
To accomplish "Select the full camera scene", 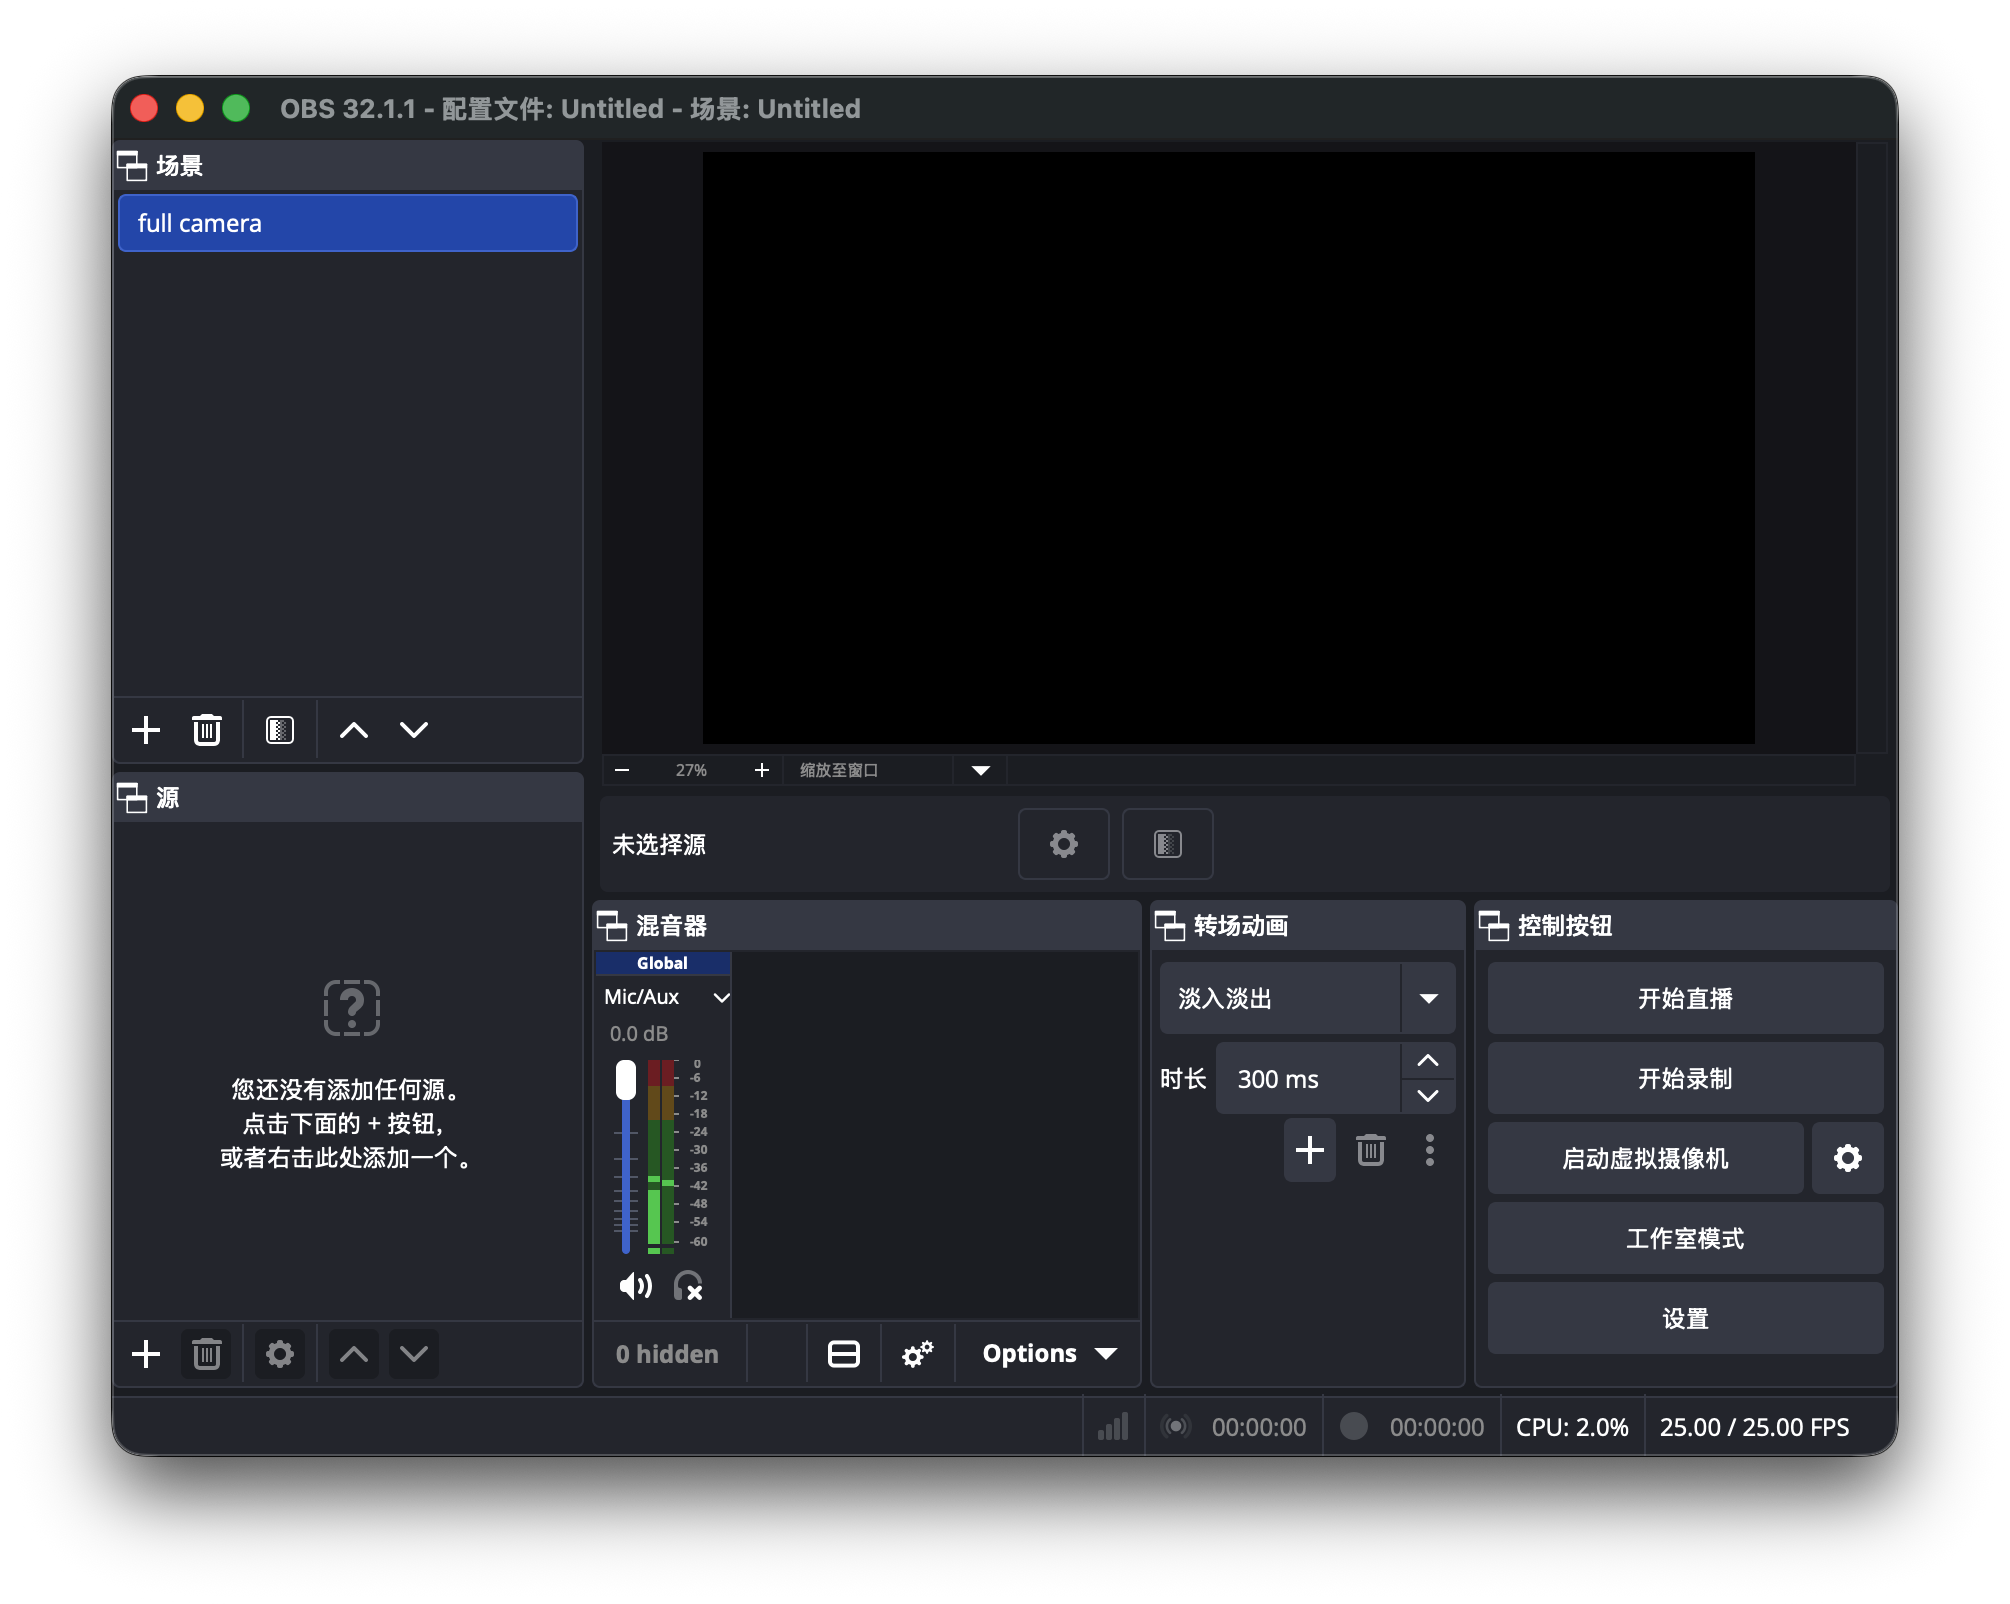I will (x=347, y=222).
